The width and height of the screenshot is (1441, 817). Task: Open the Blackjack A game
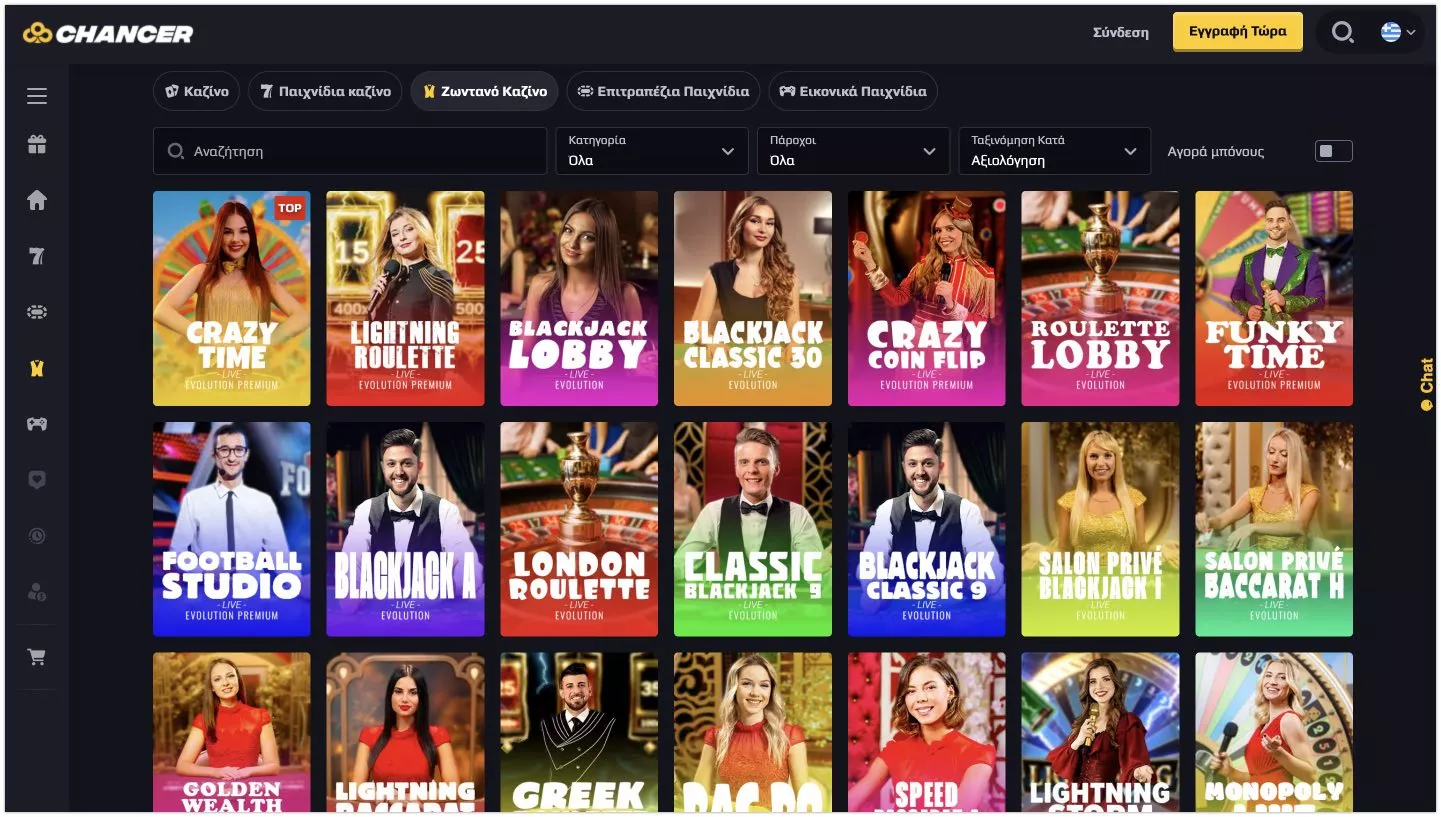tap(405, 529)
